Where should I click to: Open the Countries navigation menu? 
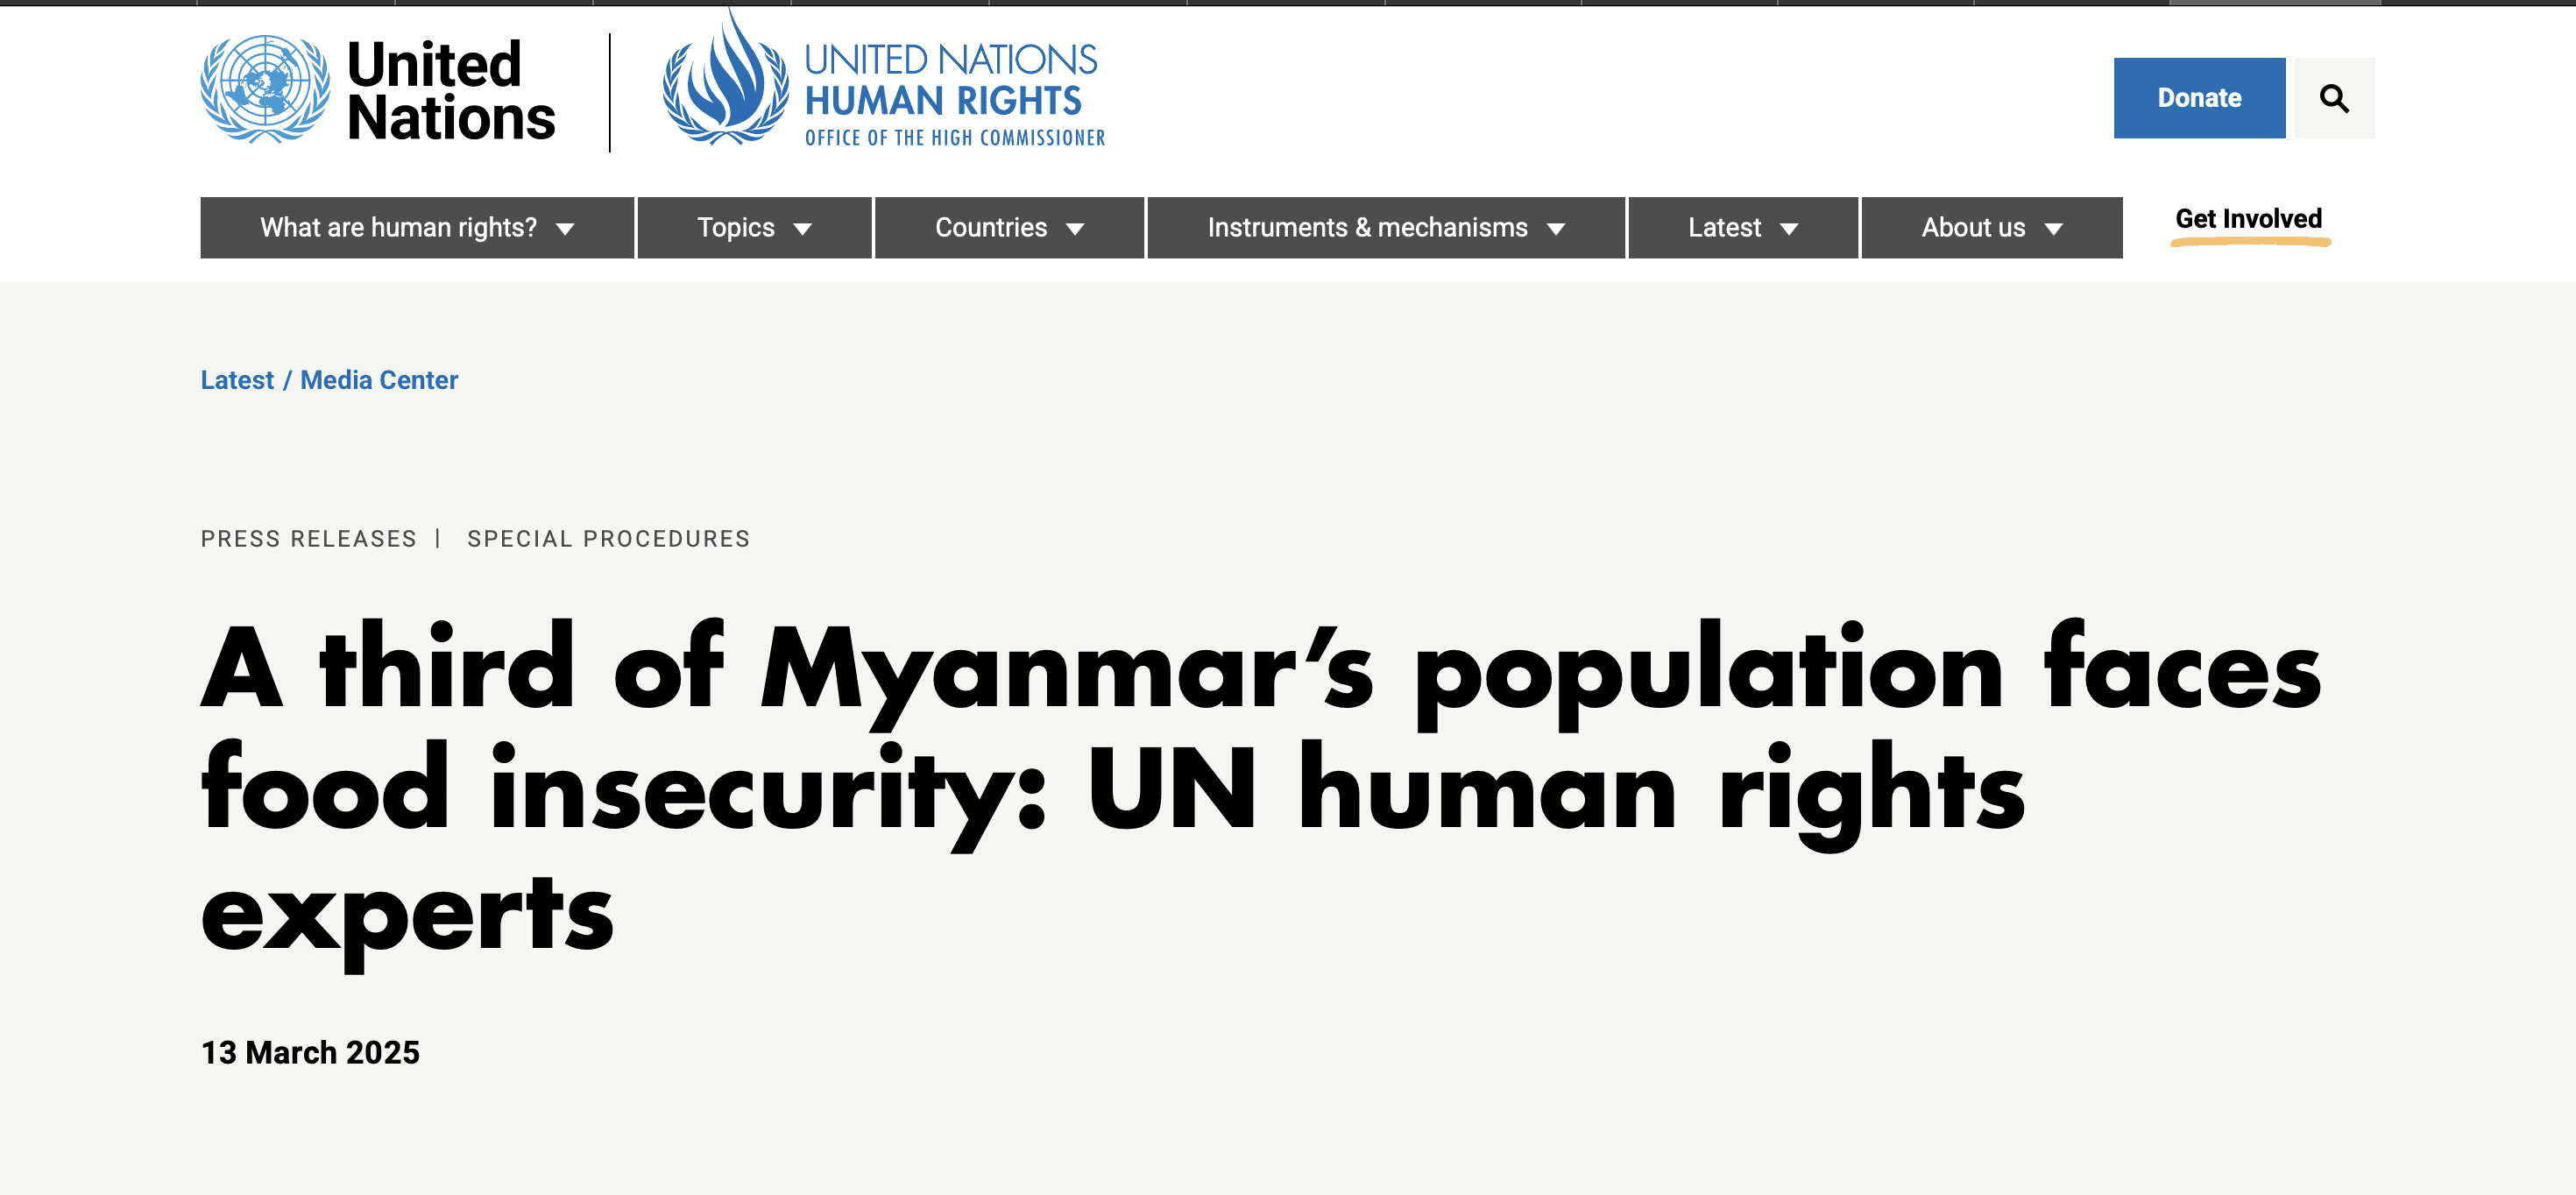tap(1009, 228)
